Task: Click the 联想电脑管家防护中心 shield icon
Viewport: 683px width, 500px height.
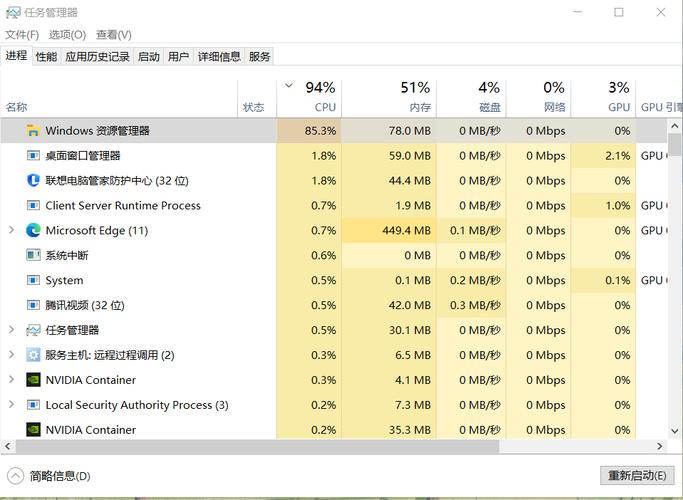Action: click(x=33, y=180)
